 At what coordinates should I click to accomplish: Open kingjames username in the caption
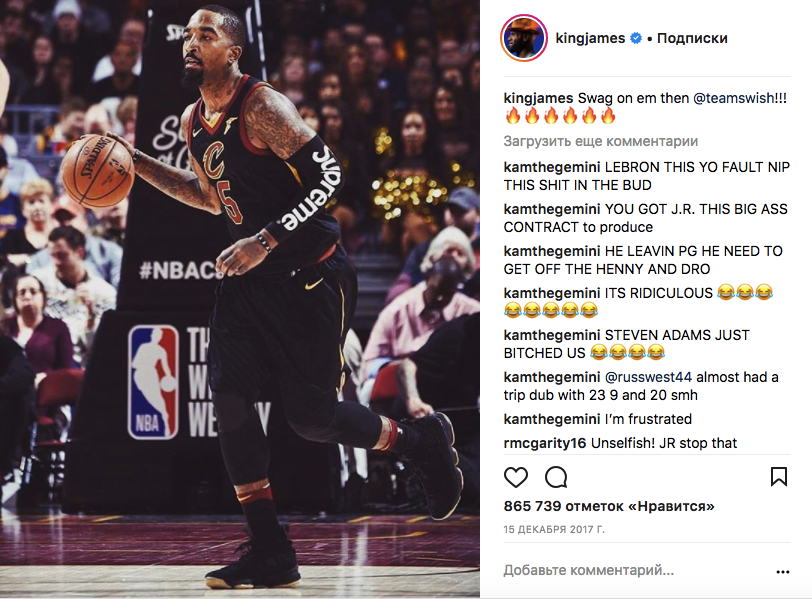[539, 98]
